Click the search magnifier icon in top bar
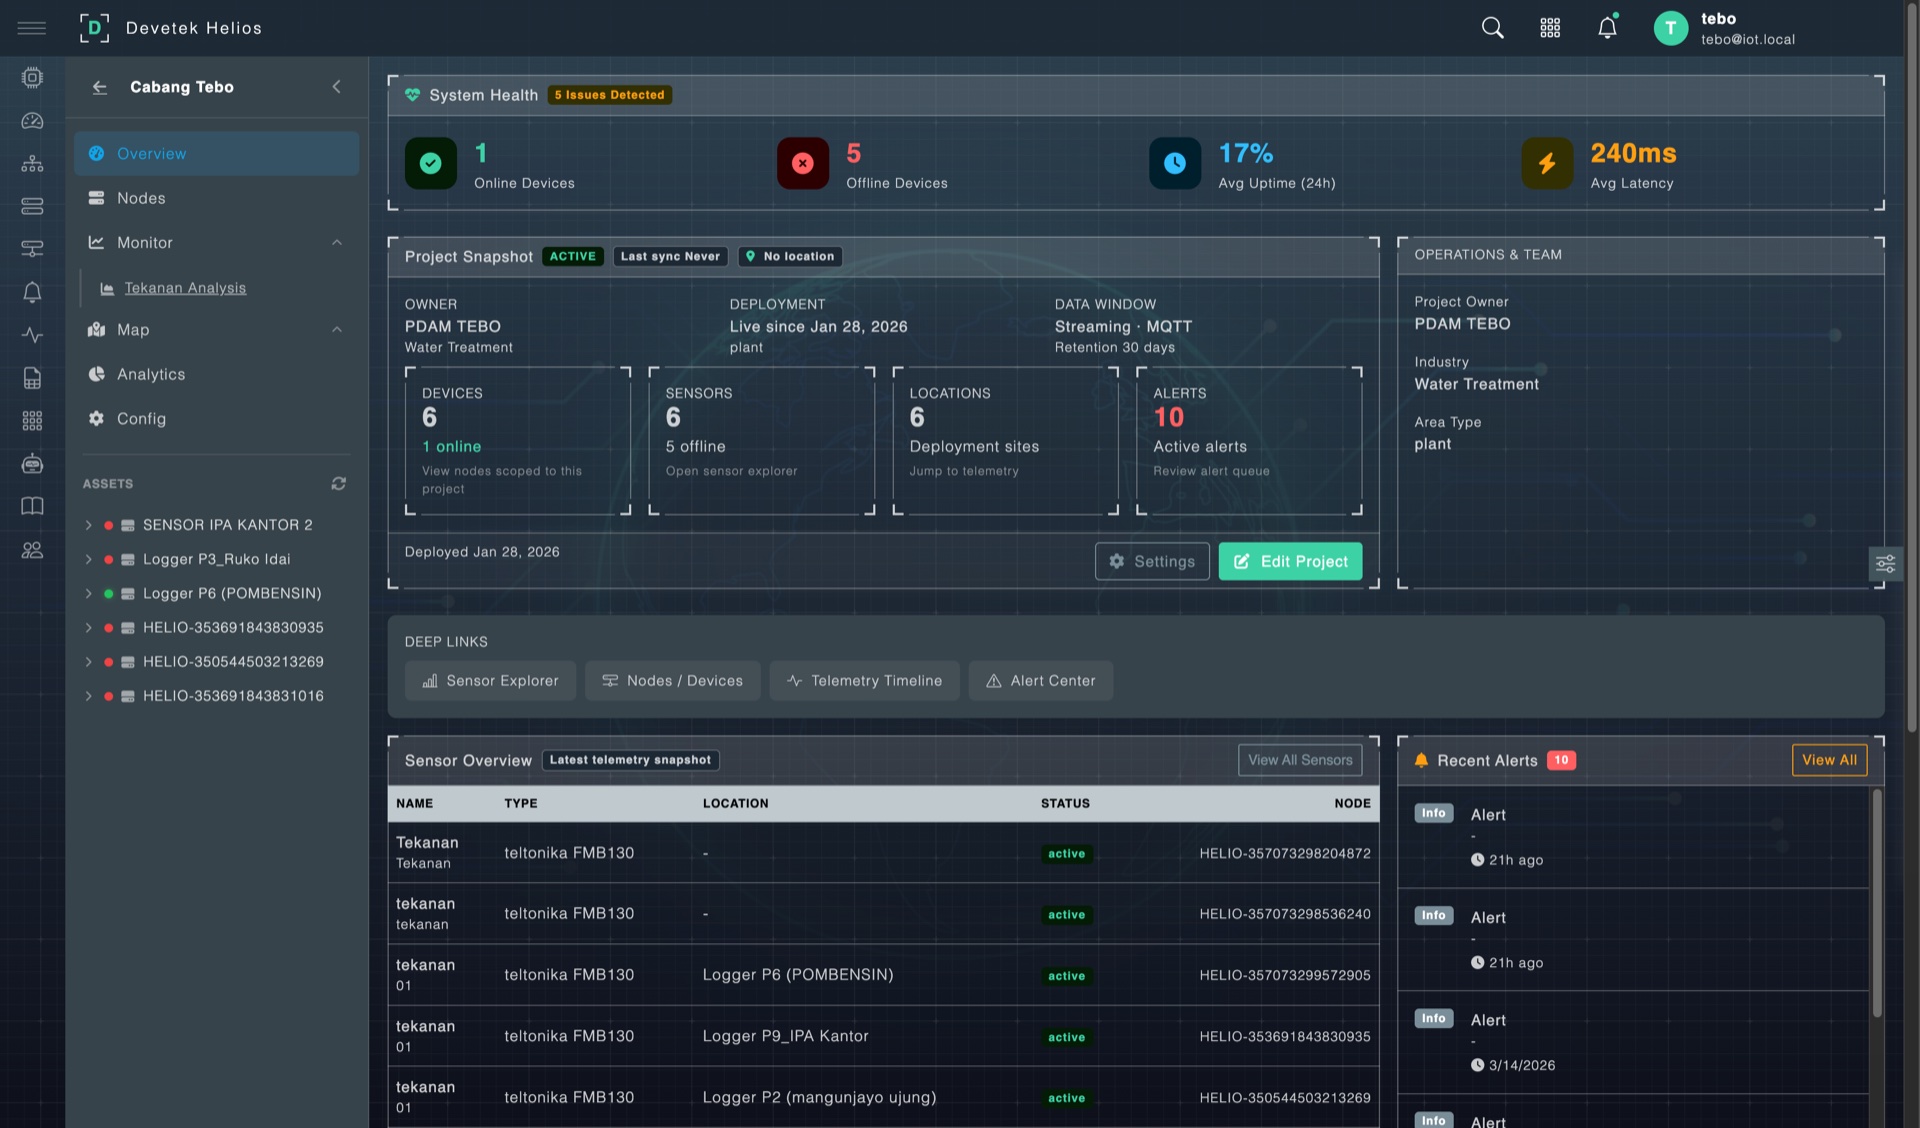 1492,27
